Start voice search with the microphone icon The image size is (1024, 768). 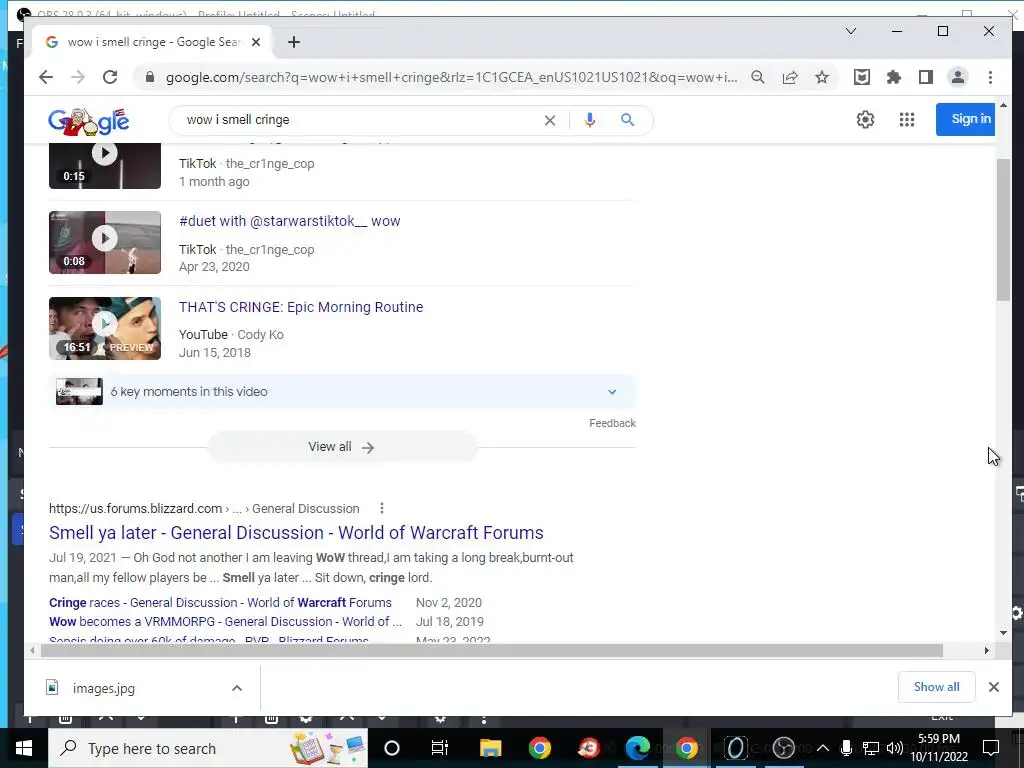point(590,120)
